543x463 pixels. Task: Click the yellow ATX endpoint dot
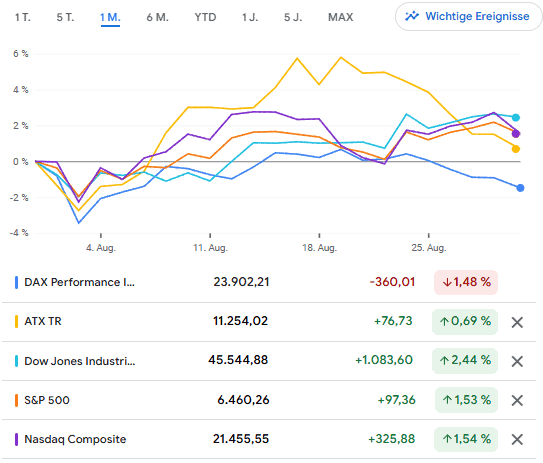pyautogui.click(x=516, y=149)
